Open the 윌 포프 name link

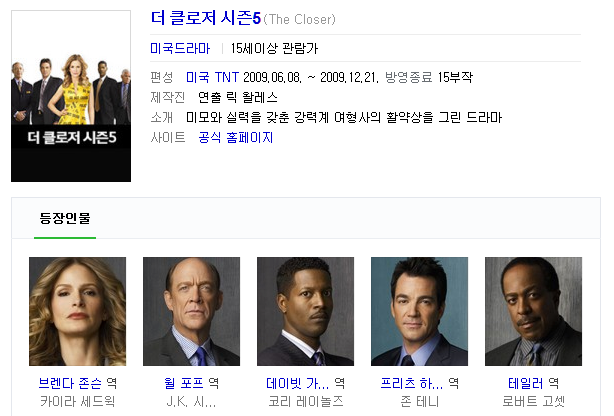pos(184,383)
